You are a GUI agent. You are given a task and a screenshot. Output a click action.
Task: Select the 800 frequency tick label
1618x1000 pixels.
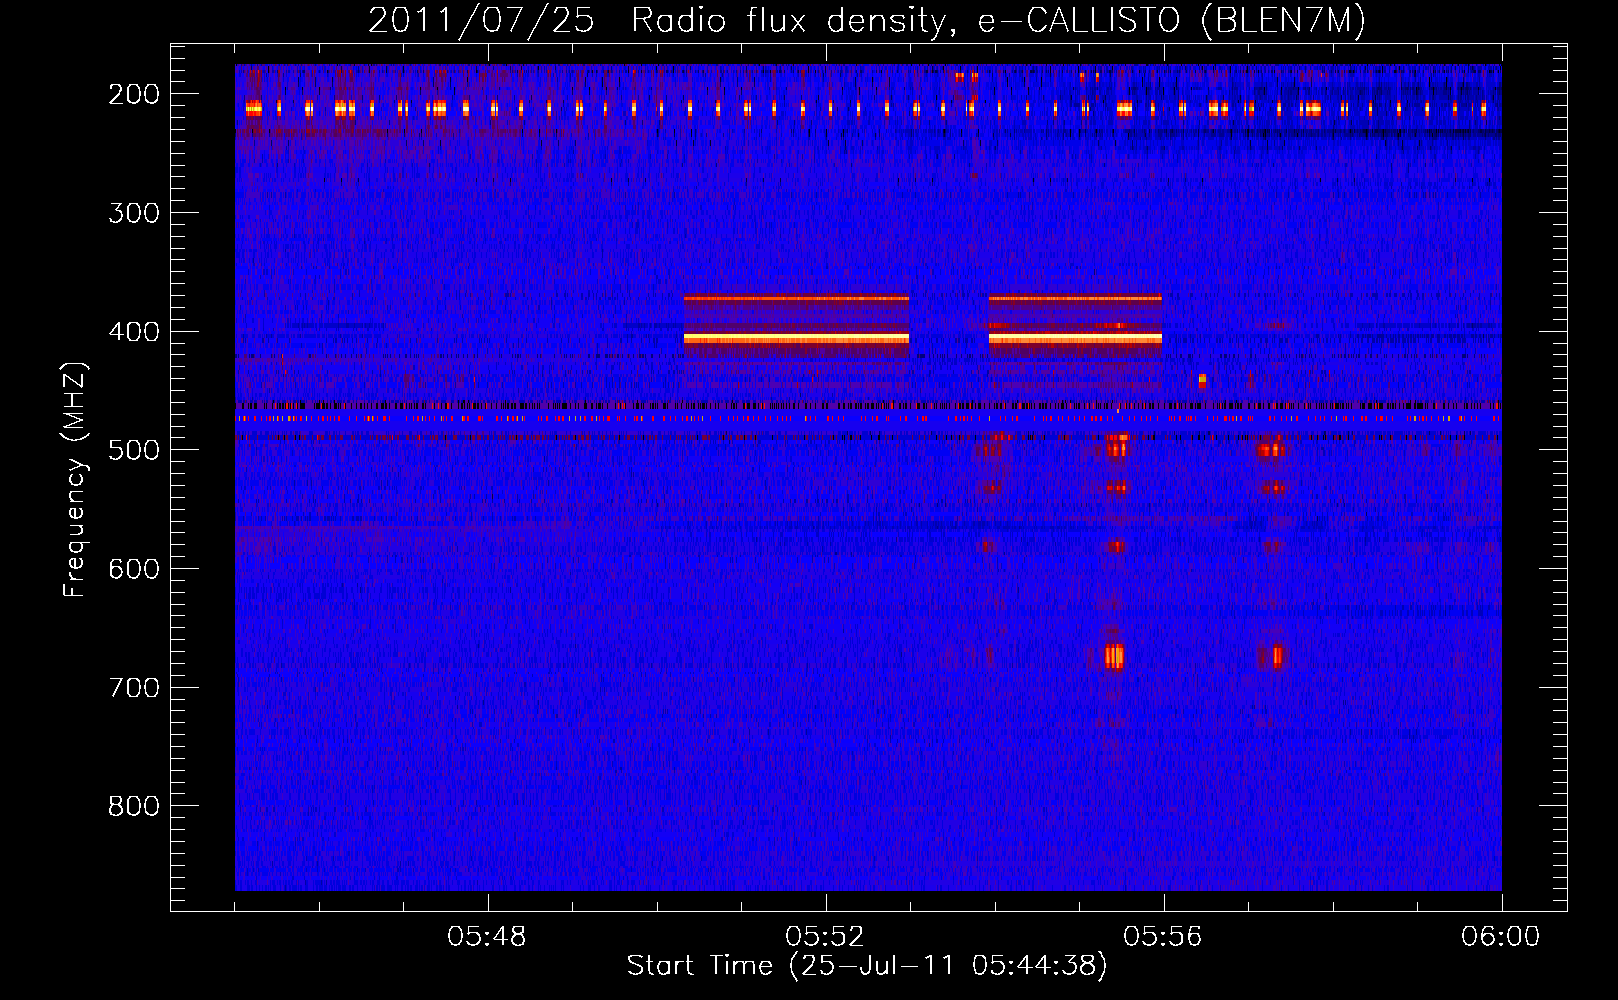click(x=134, y=806)
